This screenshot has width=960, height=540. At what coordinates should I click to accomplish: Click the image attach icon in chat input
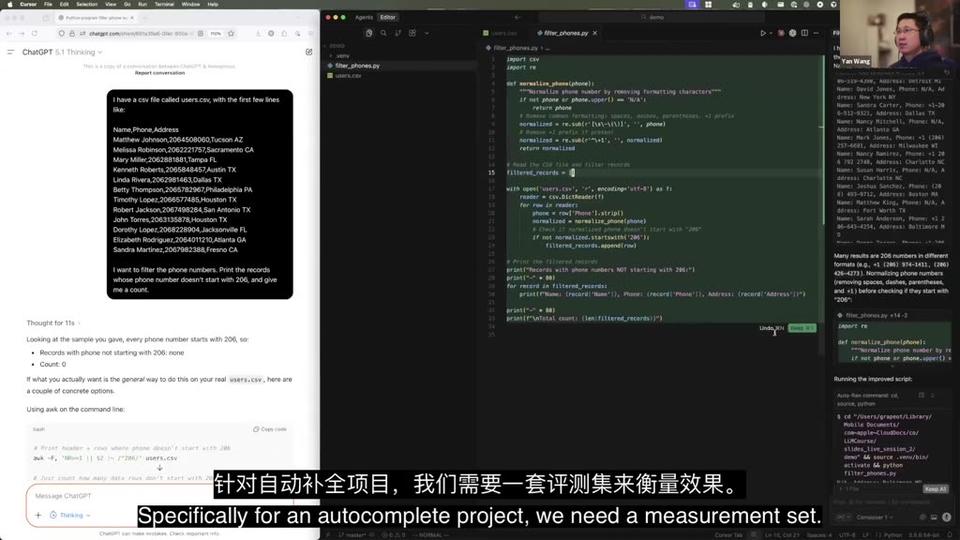934,517
